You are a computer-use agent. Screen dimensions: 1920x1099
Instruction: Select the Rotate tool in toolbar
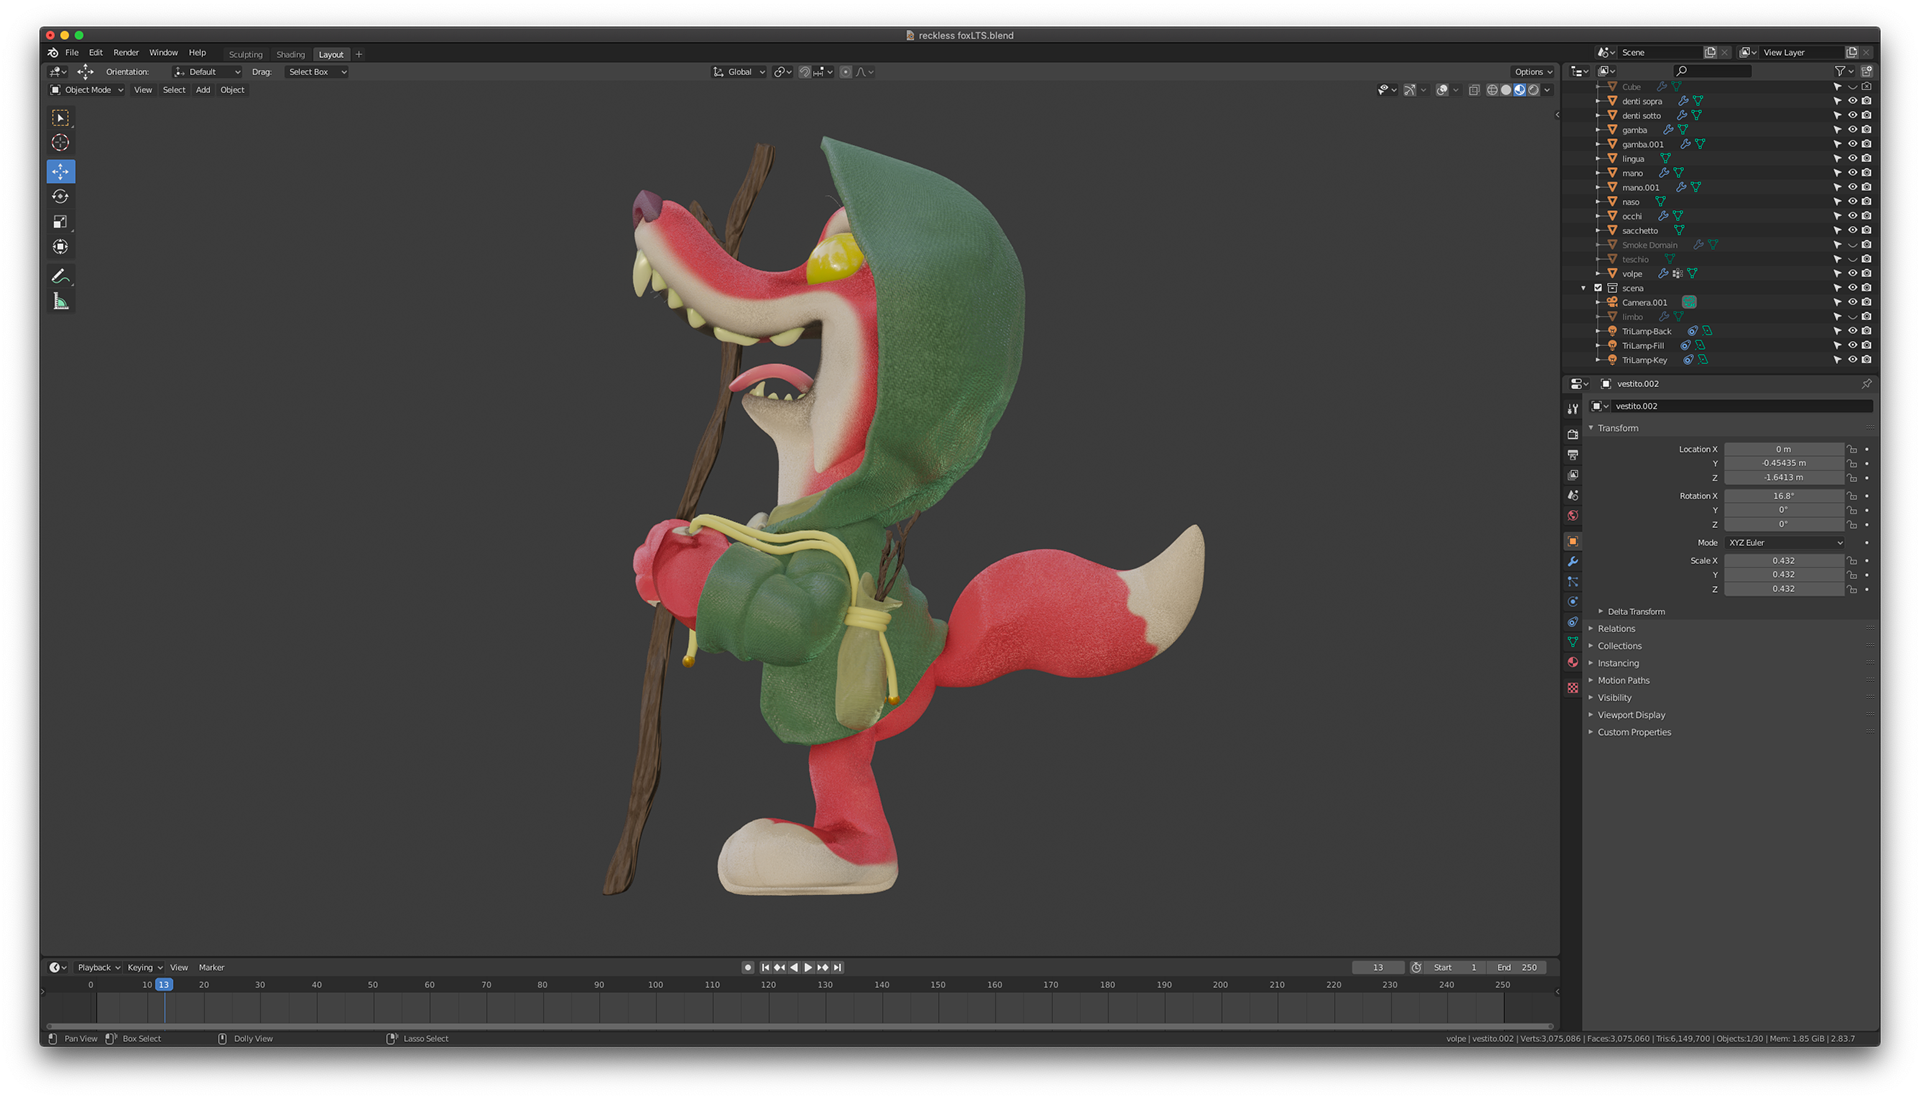click(60, 197)
